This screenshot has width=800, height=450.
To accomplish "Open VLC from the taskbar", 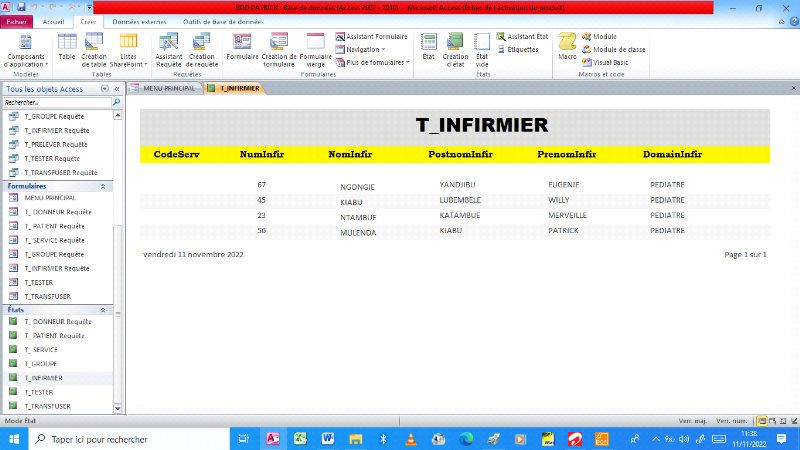I will coord(410,439).
